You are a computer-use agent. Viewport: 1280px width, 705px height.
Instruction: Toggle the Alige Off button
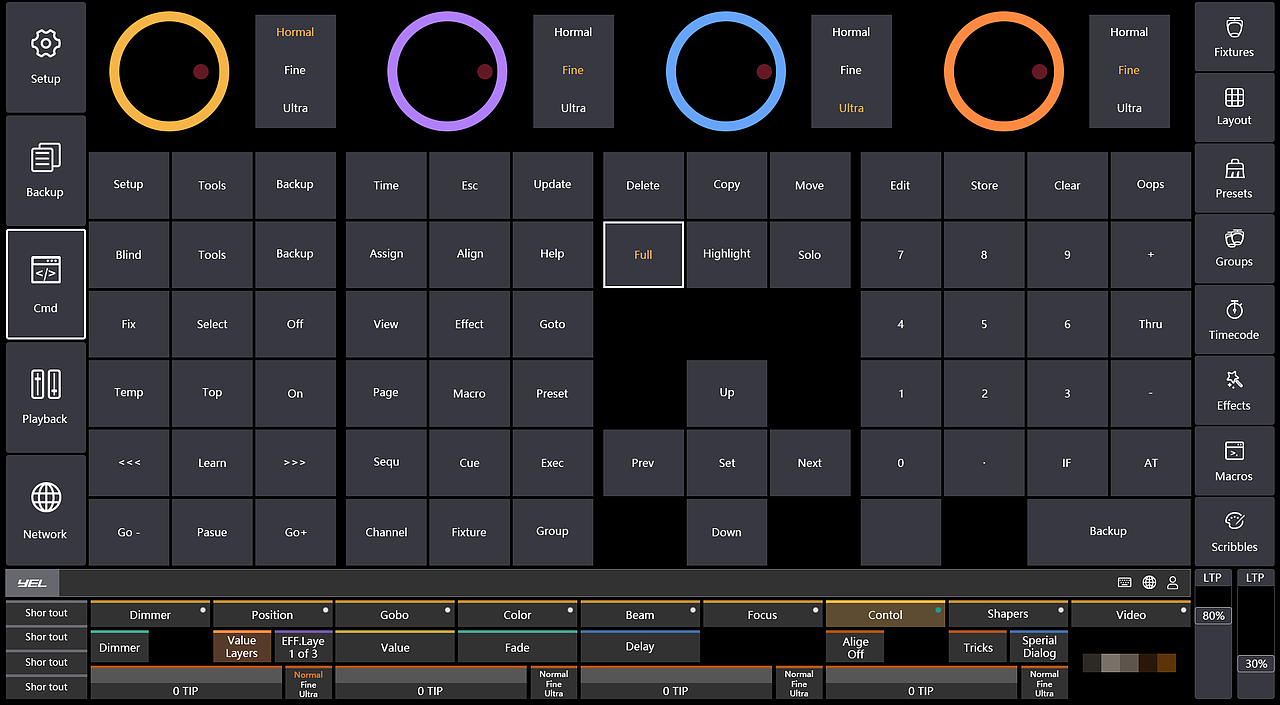(855, 647)
